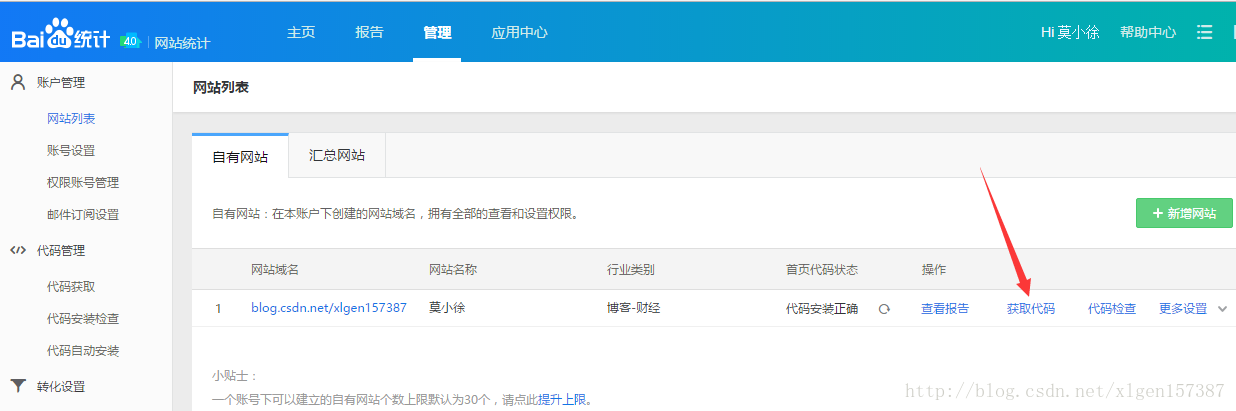Screen dimensions: 1236x411
Task: Click the 代码检查 link in row
Action: tap(1111, 309)
